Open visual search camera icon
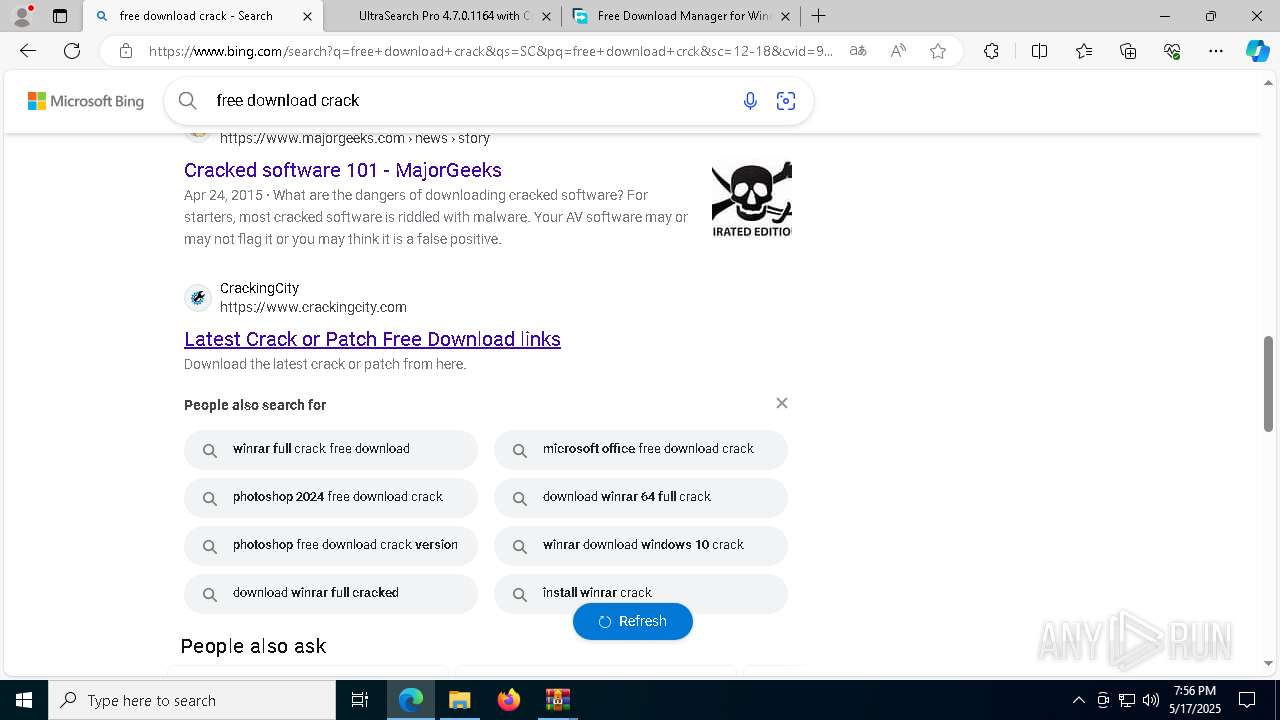This screenshot has width=1280, height=720. coord(786,100)
